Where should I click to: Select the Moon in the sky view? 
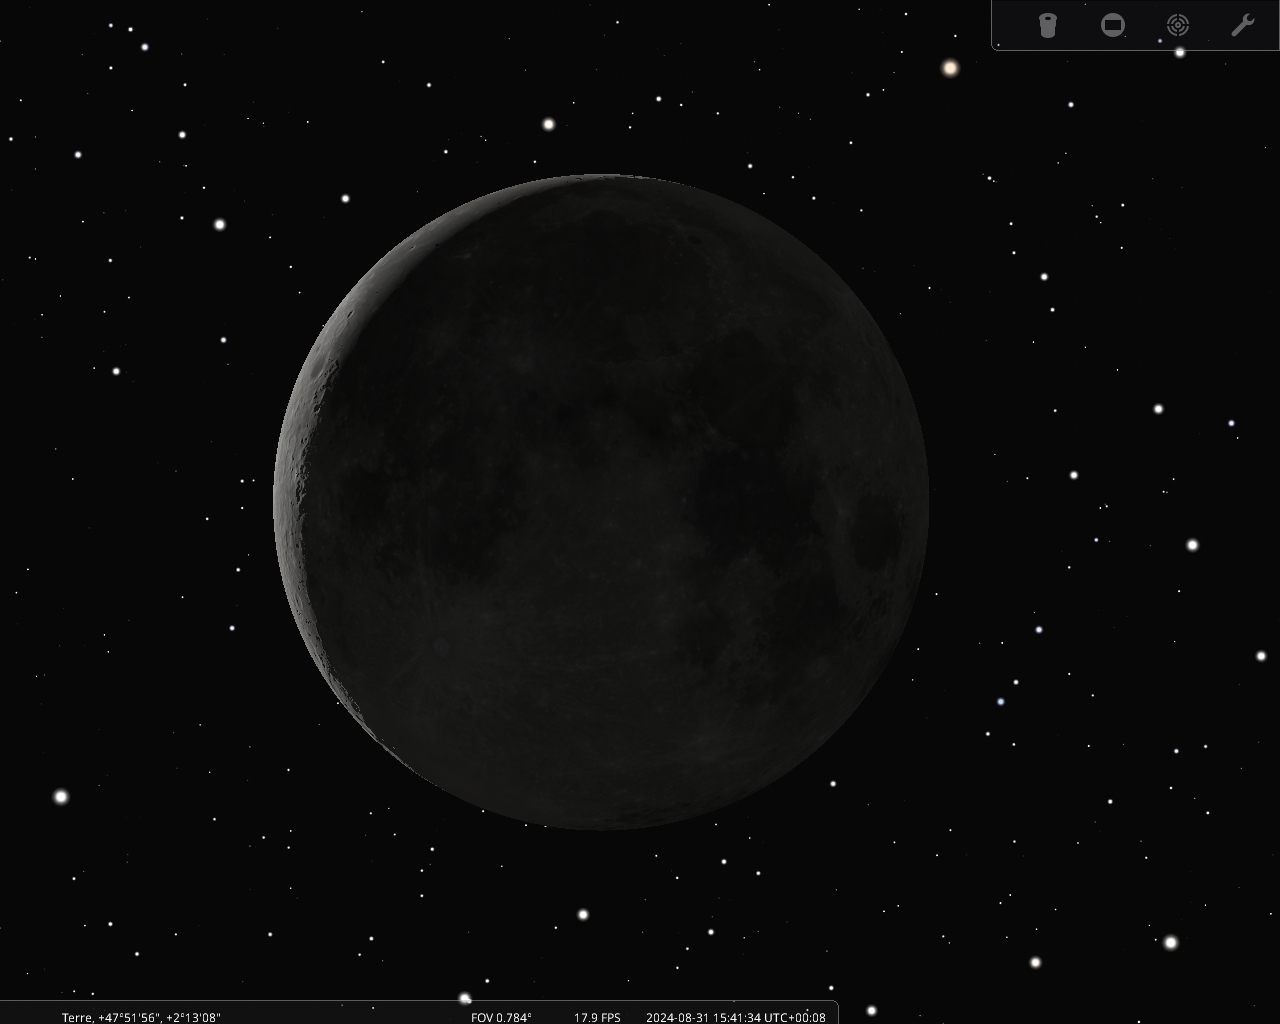[601, 502]
